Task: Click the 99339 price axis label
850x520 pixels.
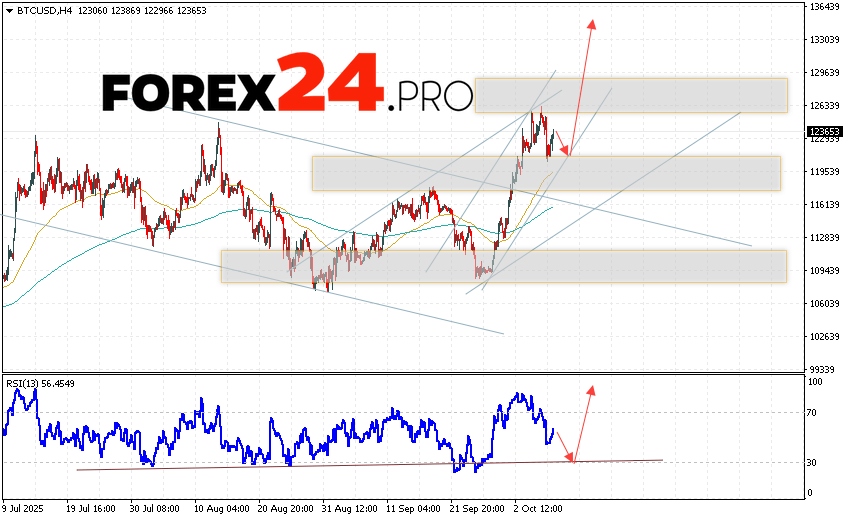Action: 823,369
